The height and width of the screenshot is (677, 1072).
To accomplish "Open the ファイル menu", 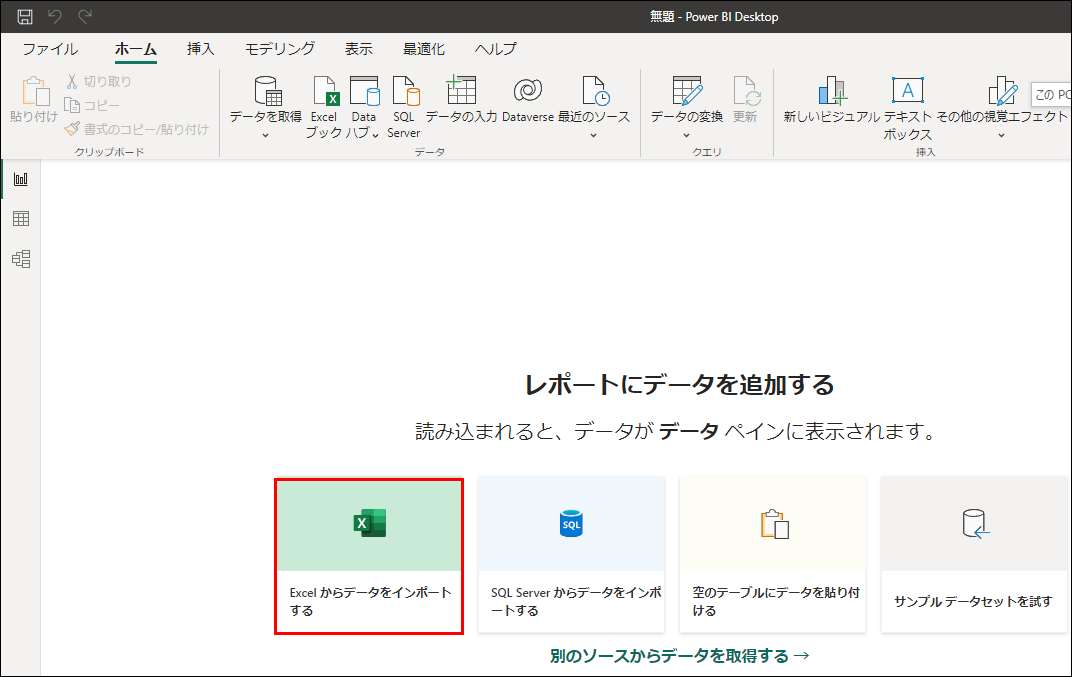I will [x=50, y=49].
